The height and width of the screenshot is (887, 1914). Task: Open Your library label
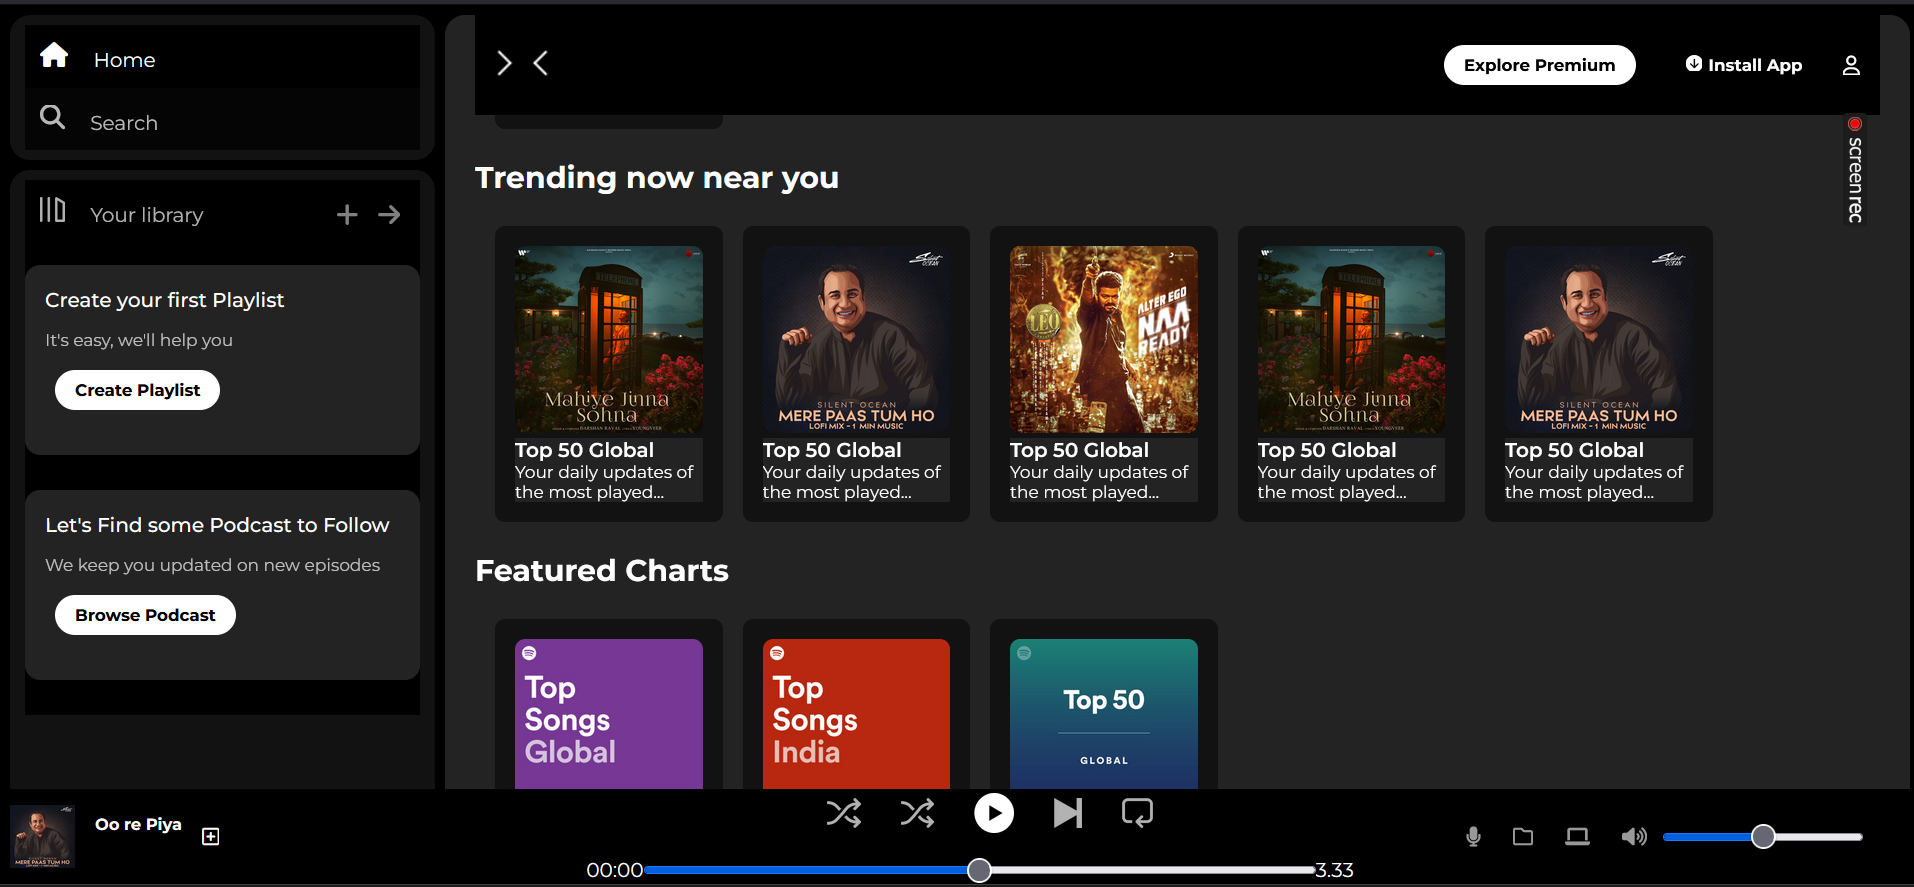point(147,215)
